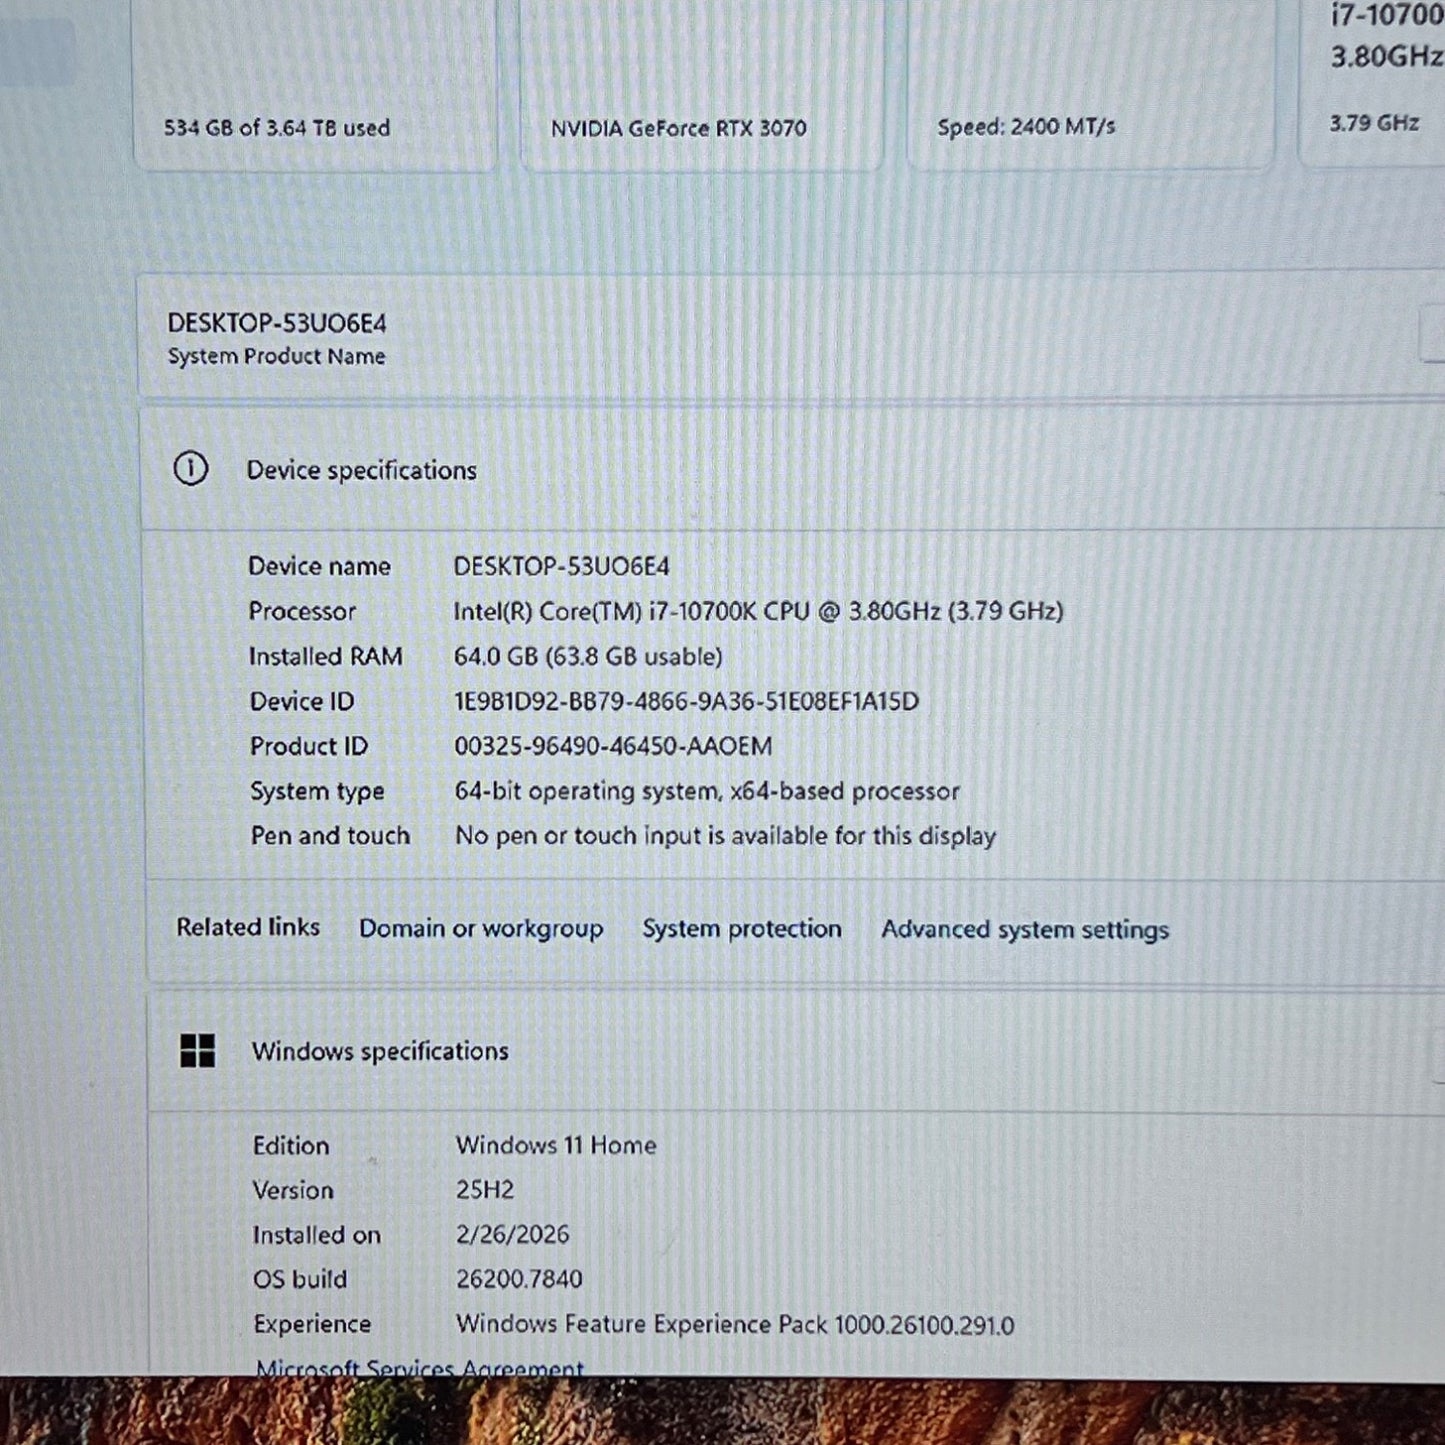Open Advanced system settings link
The height and width of the screenshot is (1445, 1445).
1025,930
